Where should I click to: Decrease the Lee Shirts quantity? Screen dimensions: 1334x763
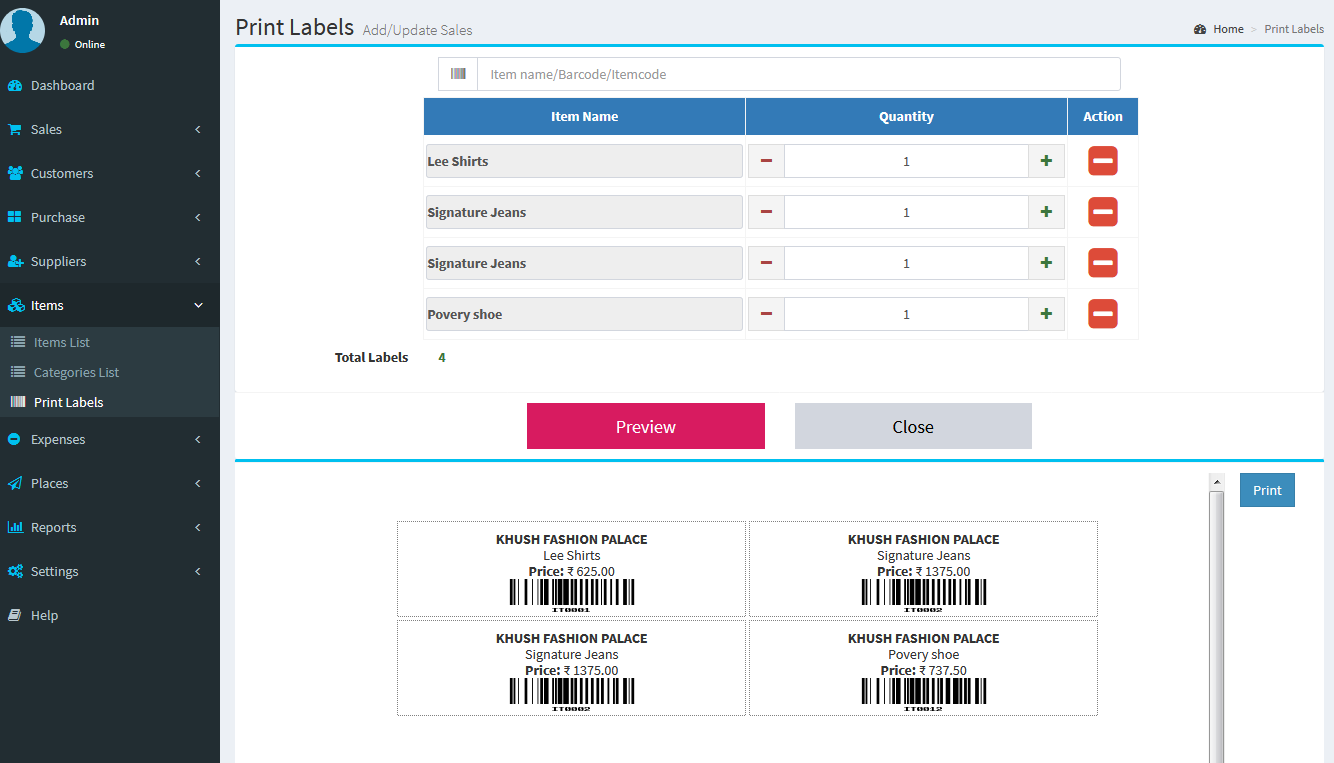coord(766,161)
